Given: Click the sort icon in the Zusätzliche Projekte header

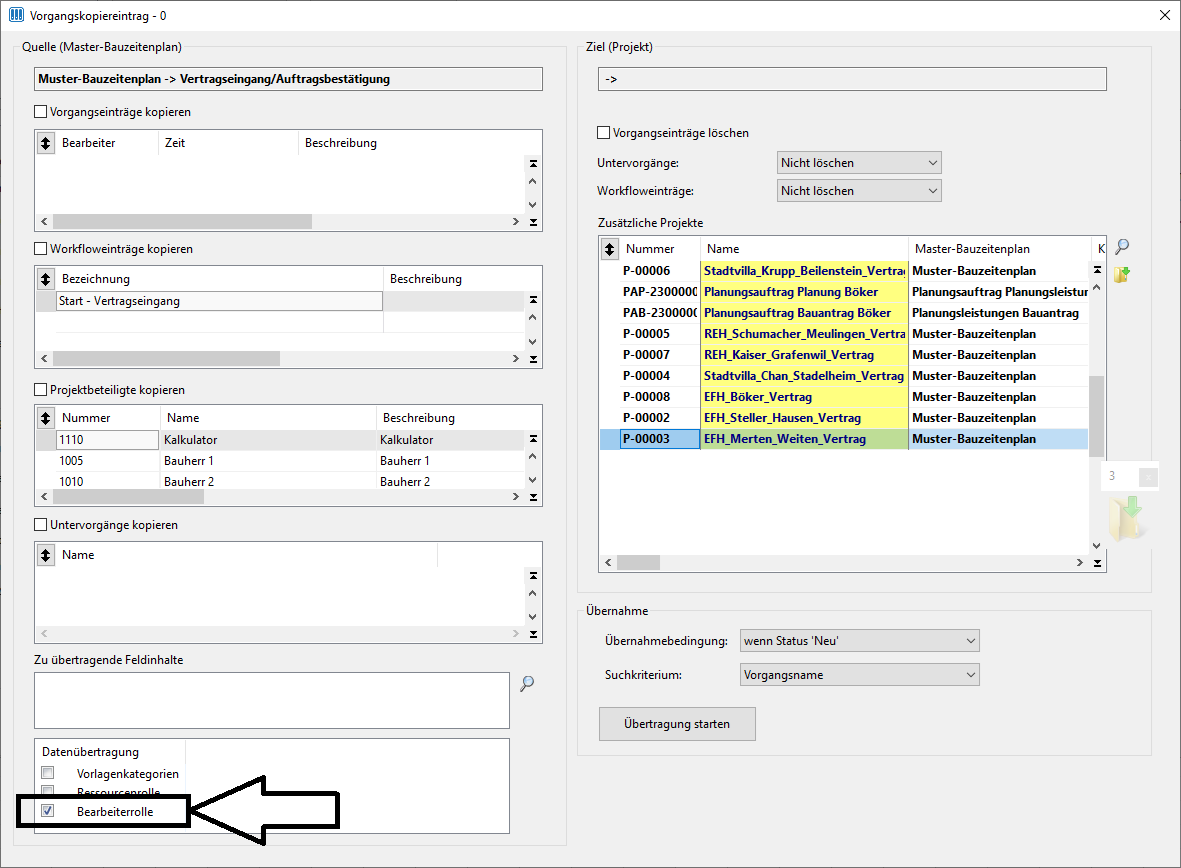Looking at the screenshot, I should click(x=609, y=249).
